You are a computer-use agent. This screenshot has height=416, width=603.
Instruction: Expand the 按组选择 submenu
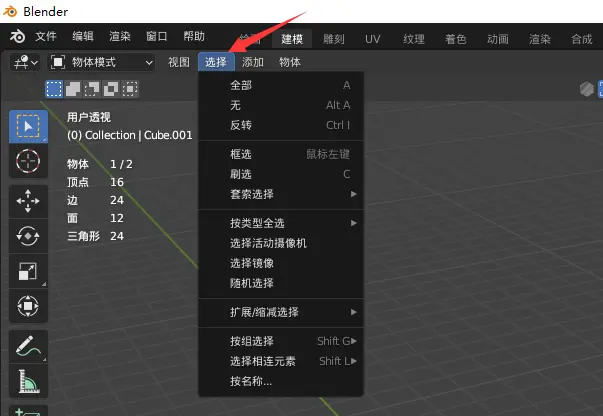[x=281, y=341]
